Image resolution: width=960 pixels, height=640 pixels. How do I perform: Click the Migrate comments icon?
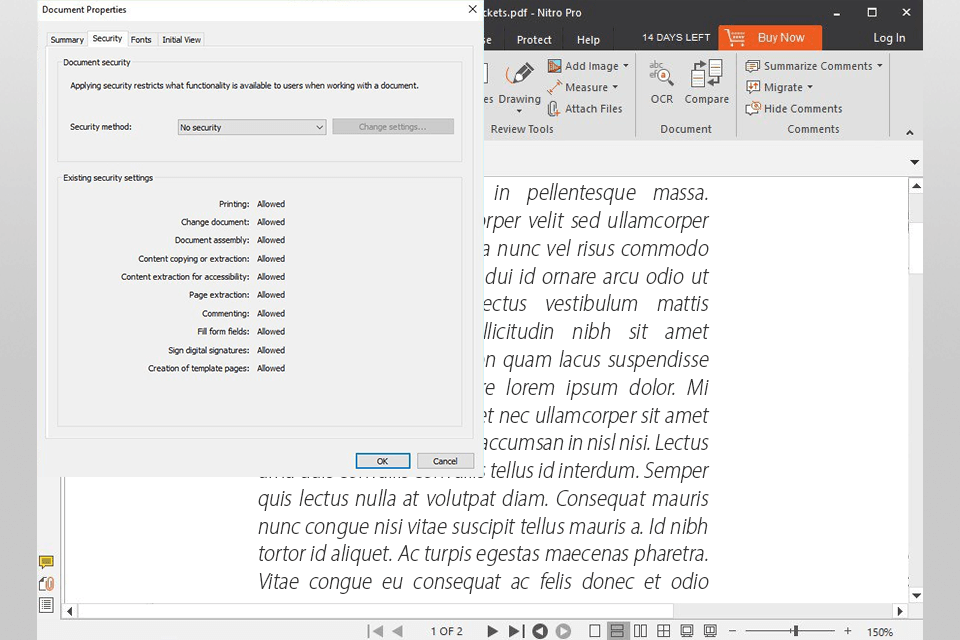(x=752, y=87)
